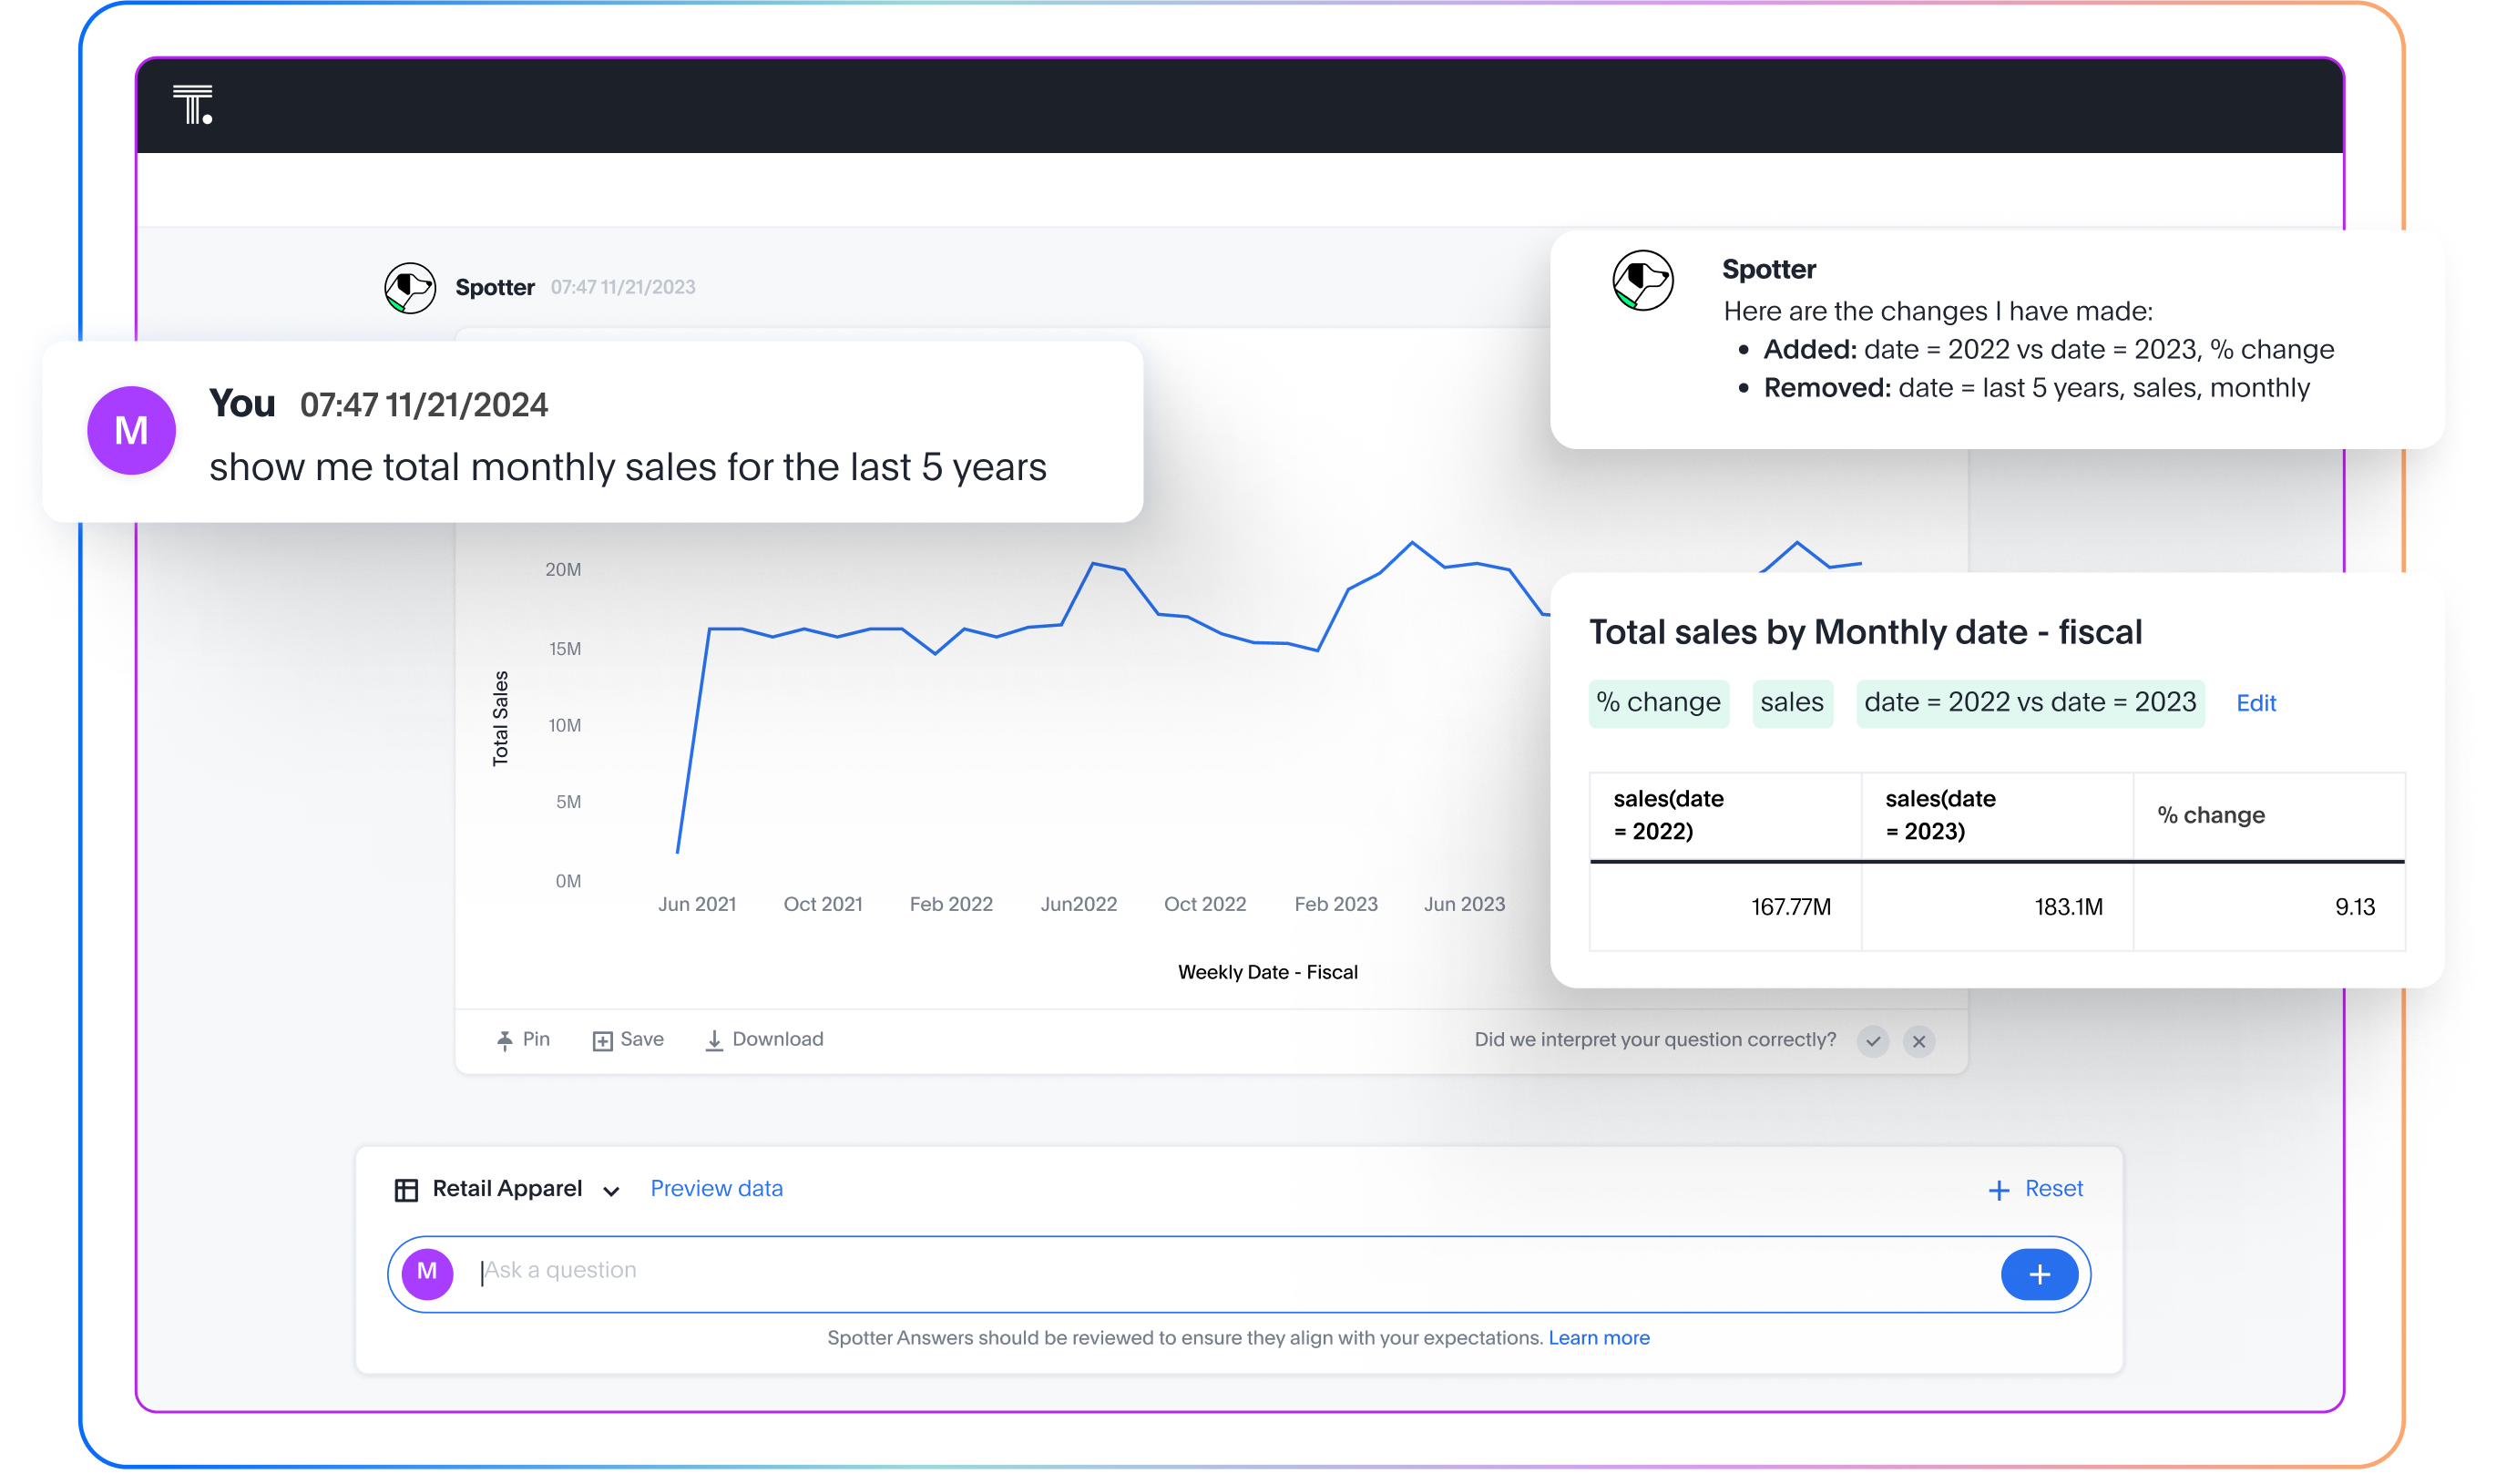Edit the Total sales by Monthly date query
Image resolution: width=2496 pixels, height=1484 pixels.
click(2256, 703)
